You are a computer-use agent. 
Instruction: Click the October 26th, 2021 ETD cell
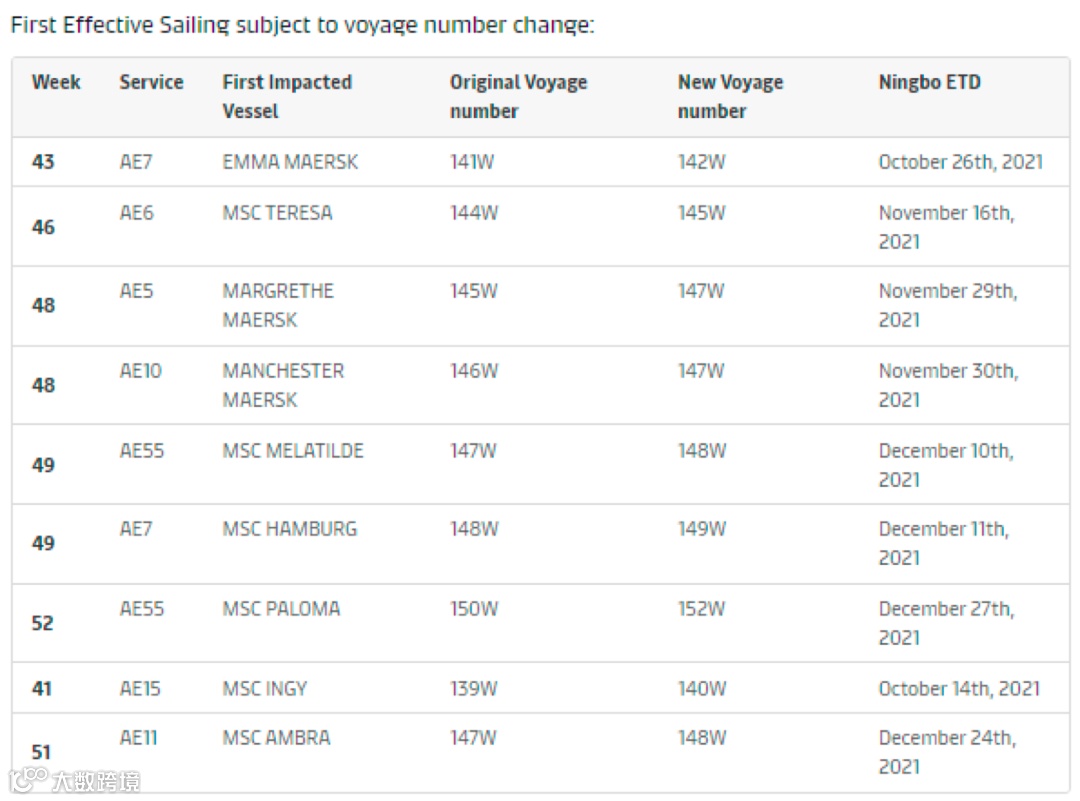(960, 161)
